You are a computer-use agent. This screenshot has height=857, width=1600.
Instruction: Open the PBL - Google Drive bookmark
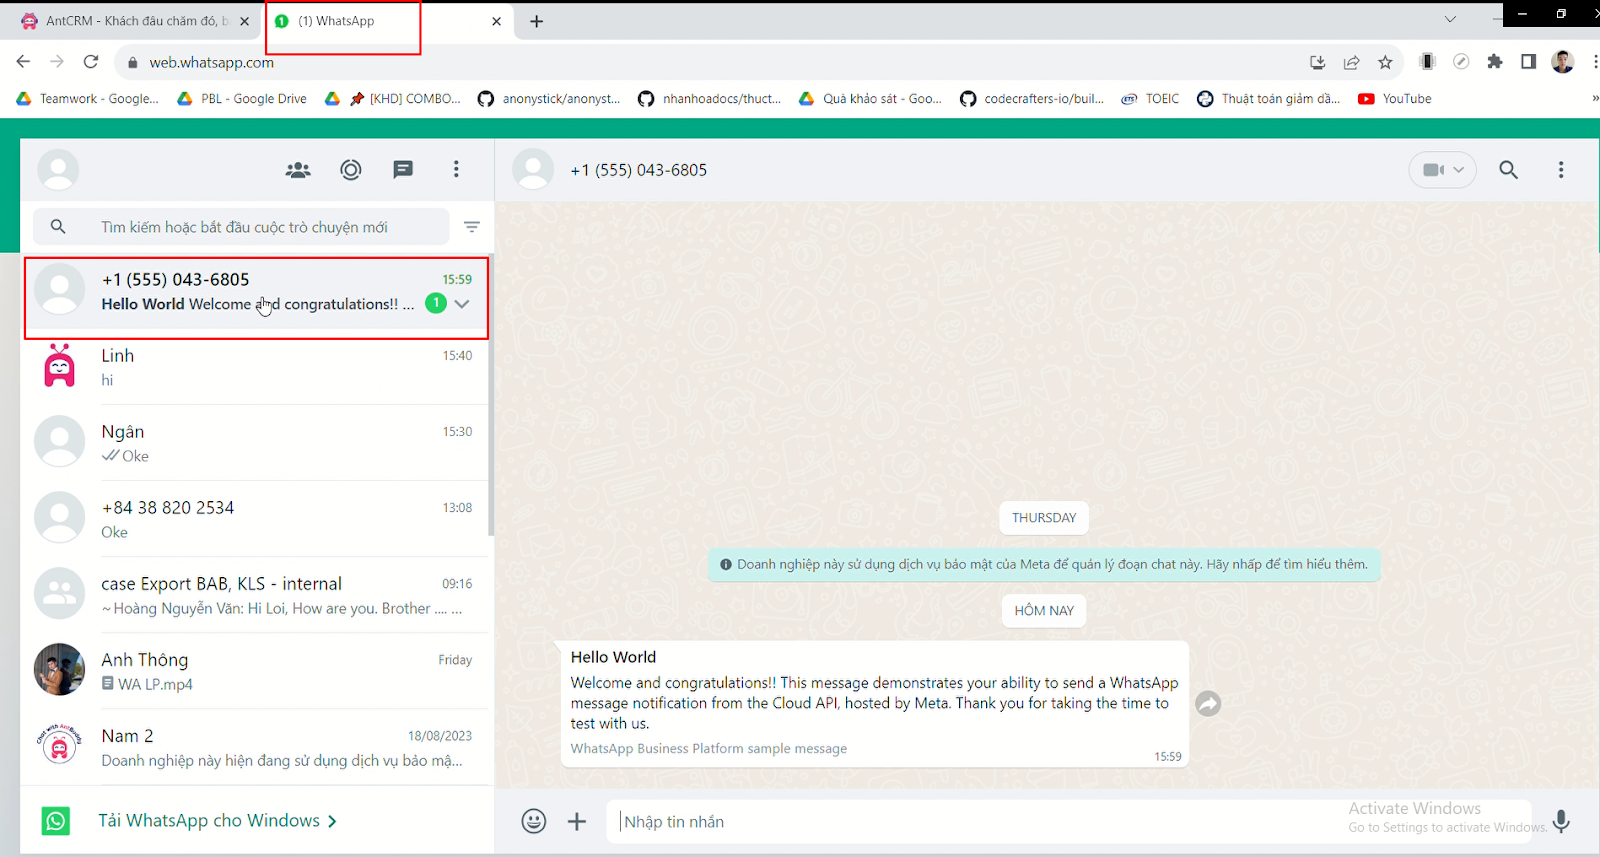tap(242, 99)
